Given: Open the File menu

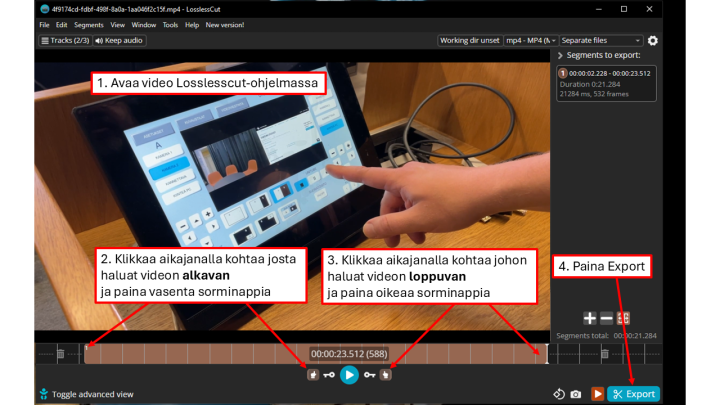Looking at the screenshot, I should tap(44, 25).
